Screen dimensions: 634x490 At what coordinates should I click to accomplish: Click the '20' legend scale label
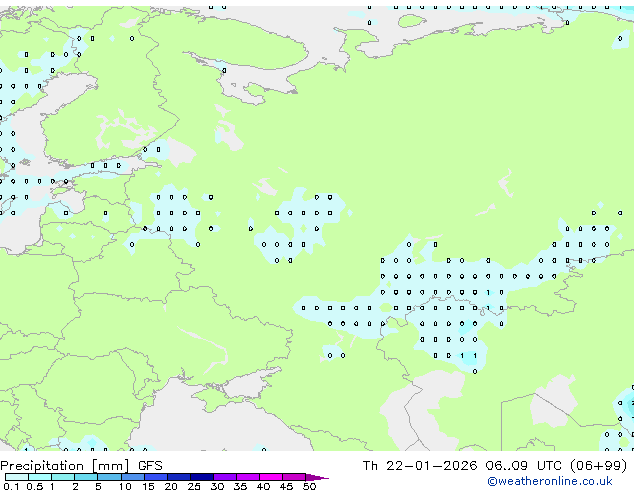coord(171,486)
